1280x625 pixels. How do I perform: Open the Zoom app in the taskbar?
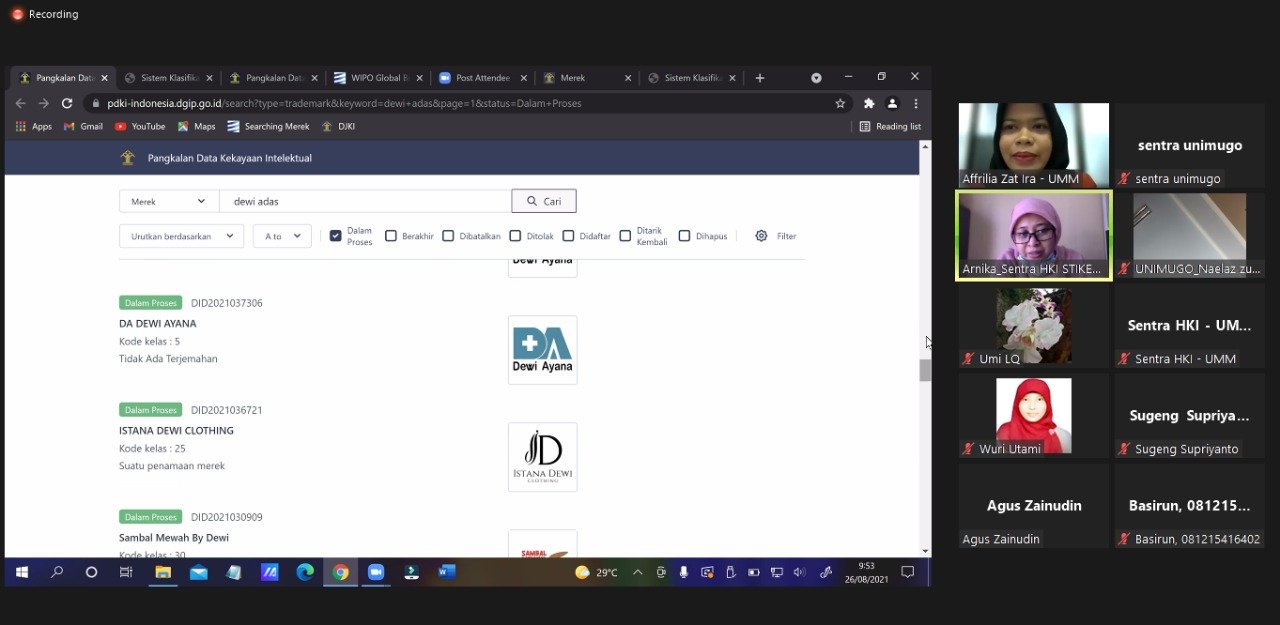376,572
